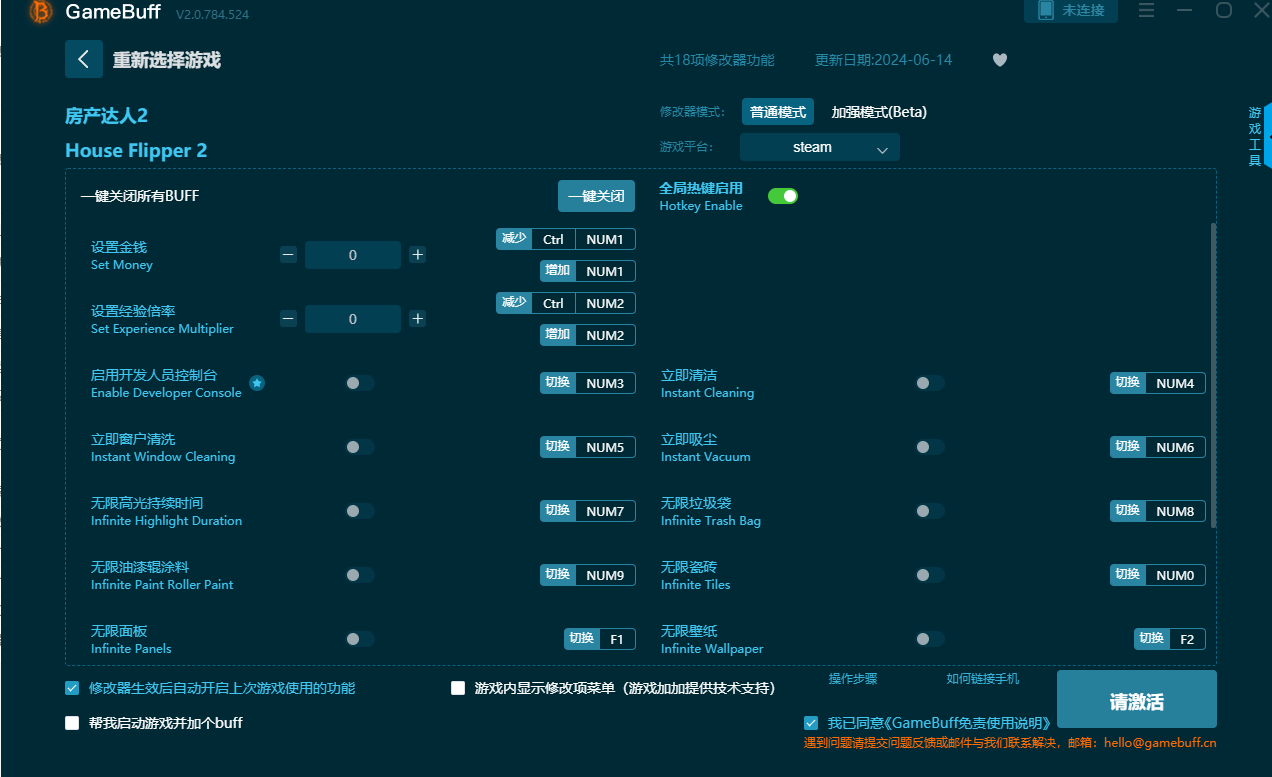1272x777 pixels.
Task: Click the NUM6 hotkey for Instant Vacuum
Action: (1158, 447)
